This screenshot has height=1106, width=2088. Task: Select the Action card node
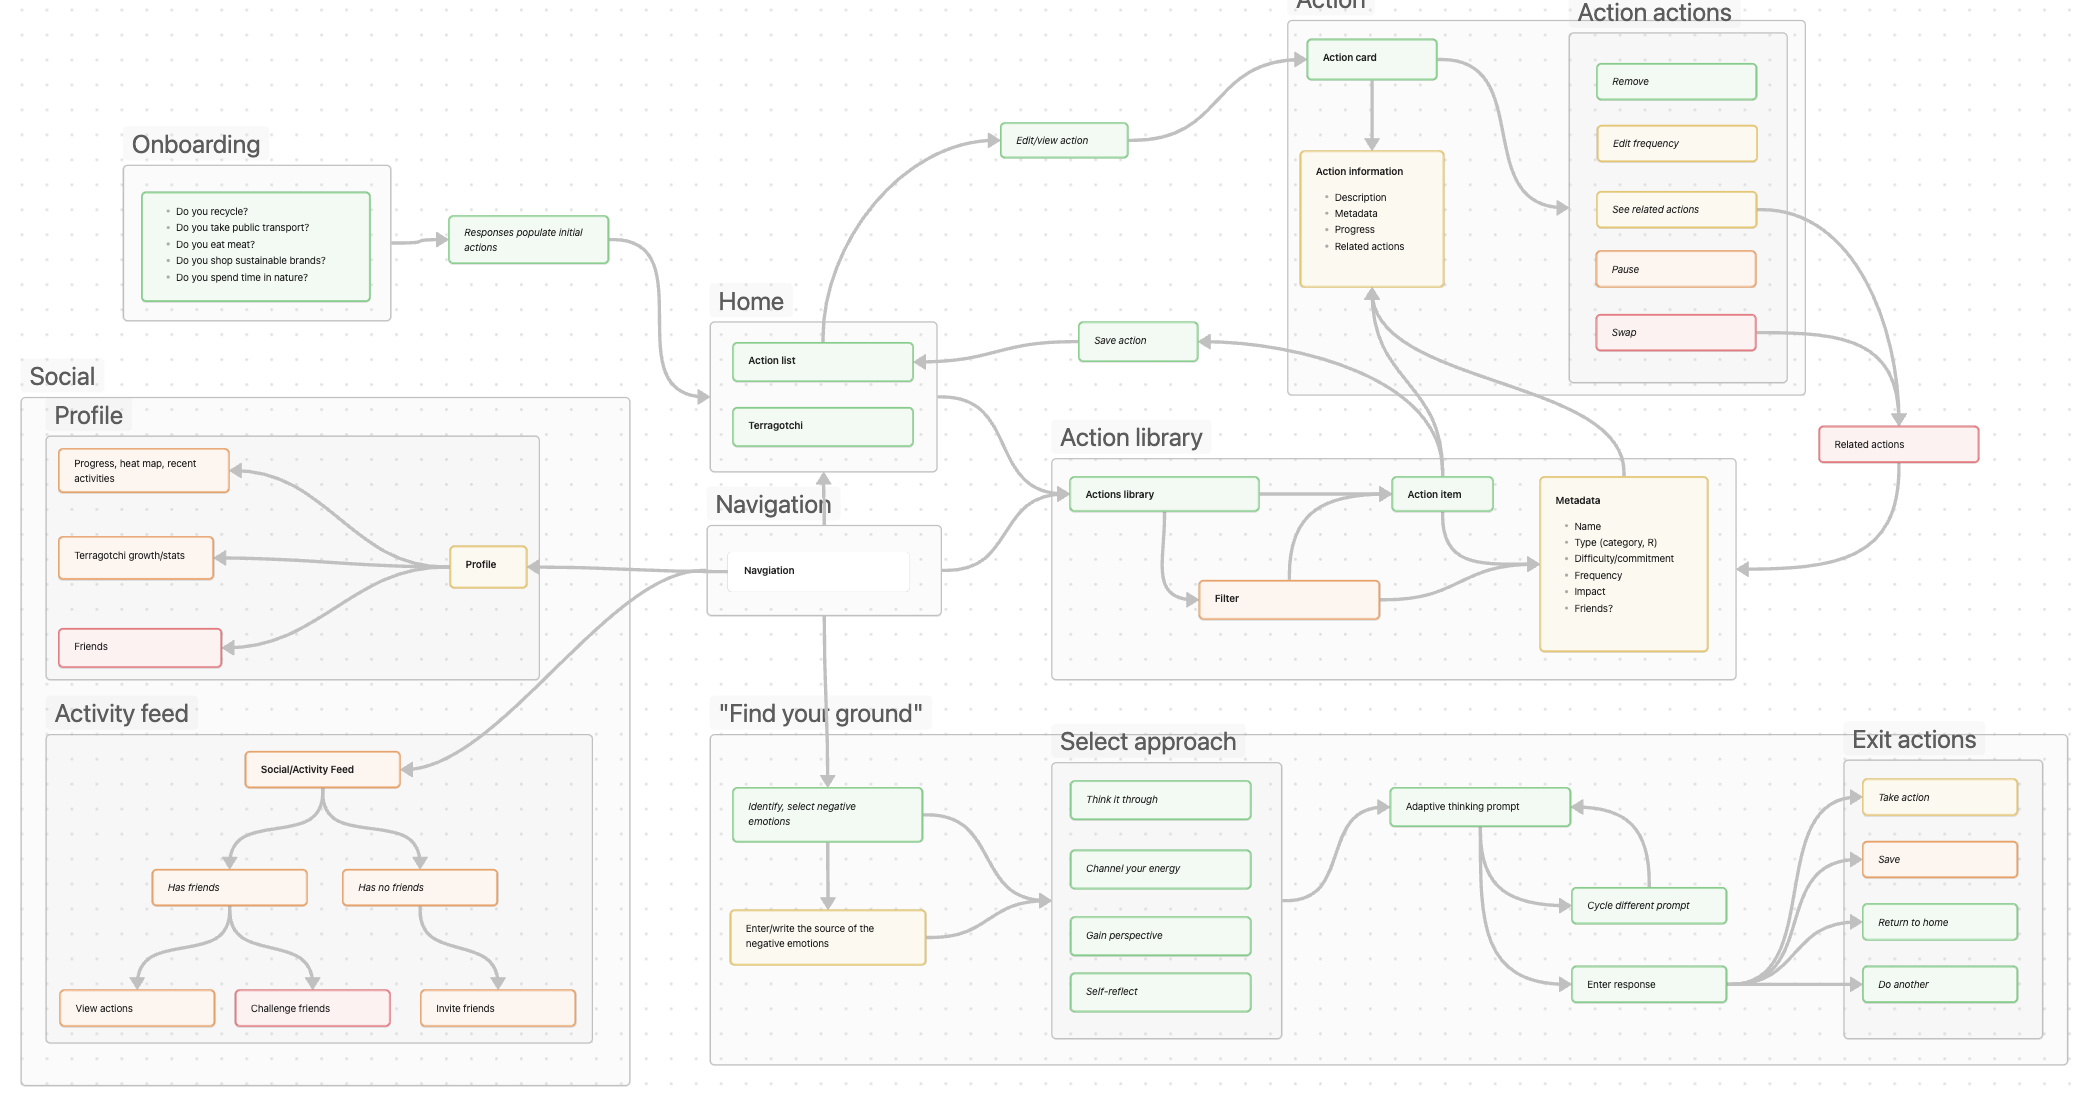[1370, 59]
